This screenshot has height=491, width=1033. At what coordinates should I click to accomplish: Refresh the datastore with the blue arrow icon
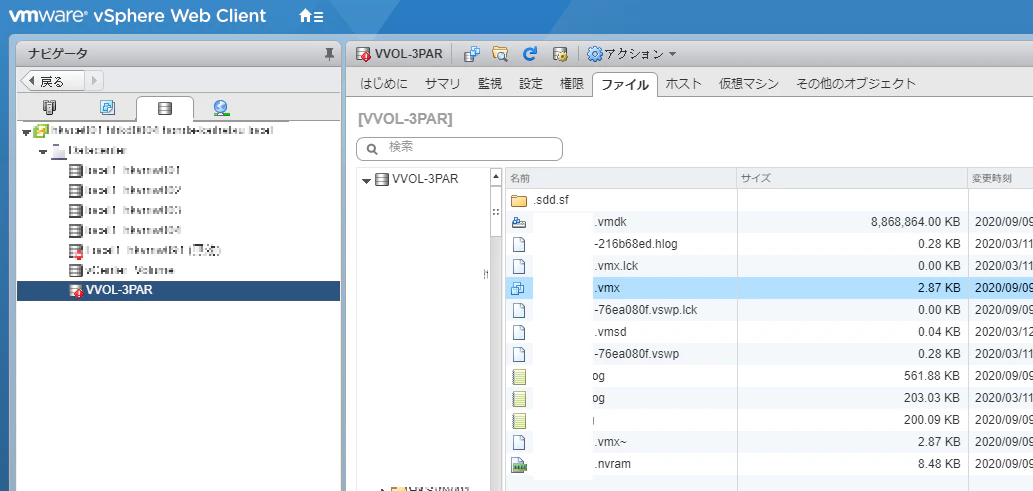coord(530,54)
